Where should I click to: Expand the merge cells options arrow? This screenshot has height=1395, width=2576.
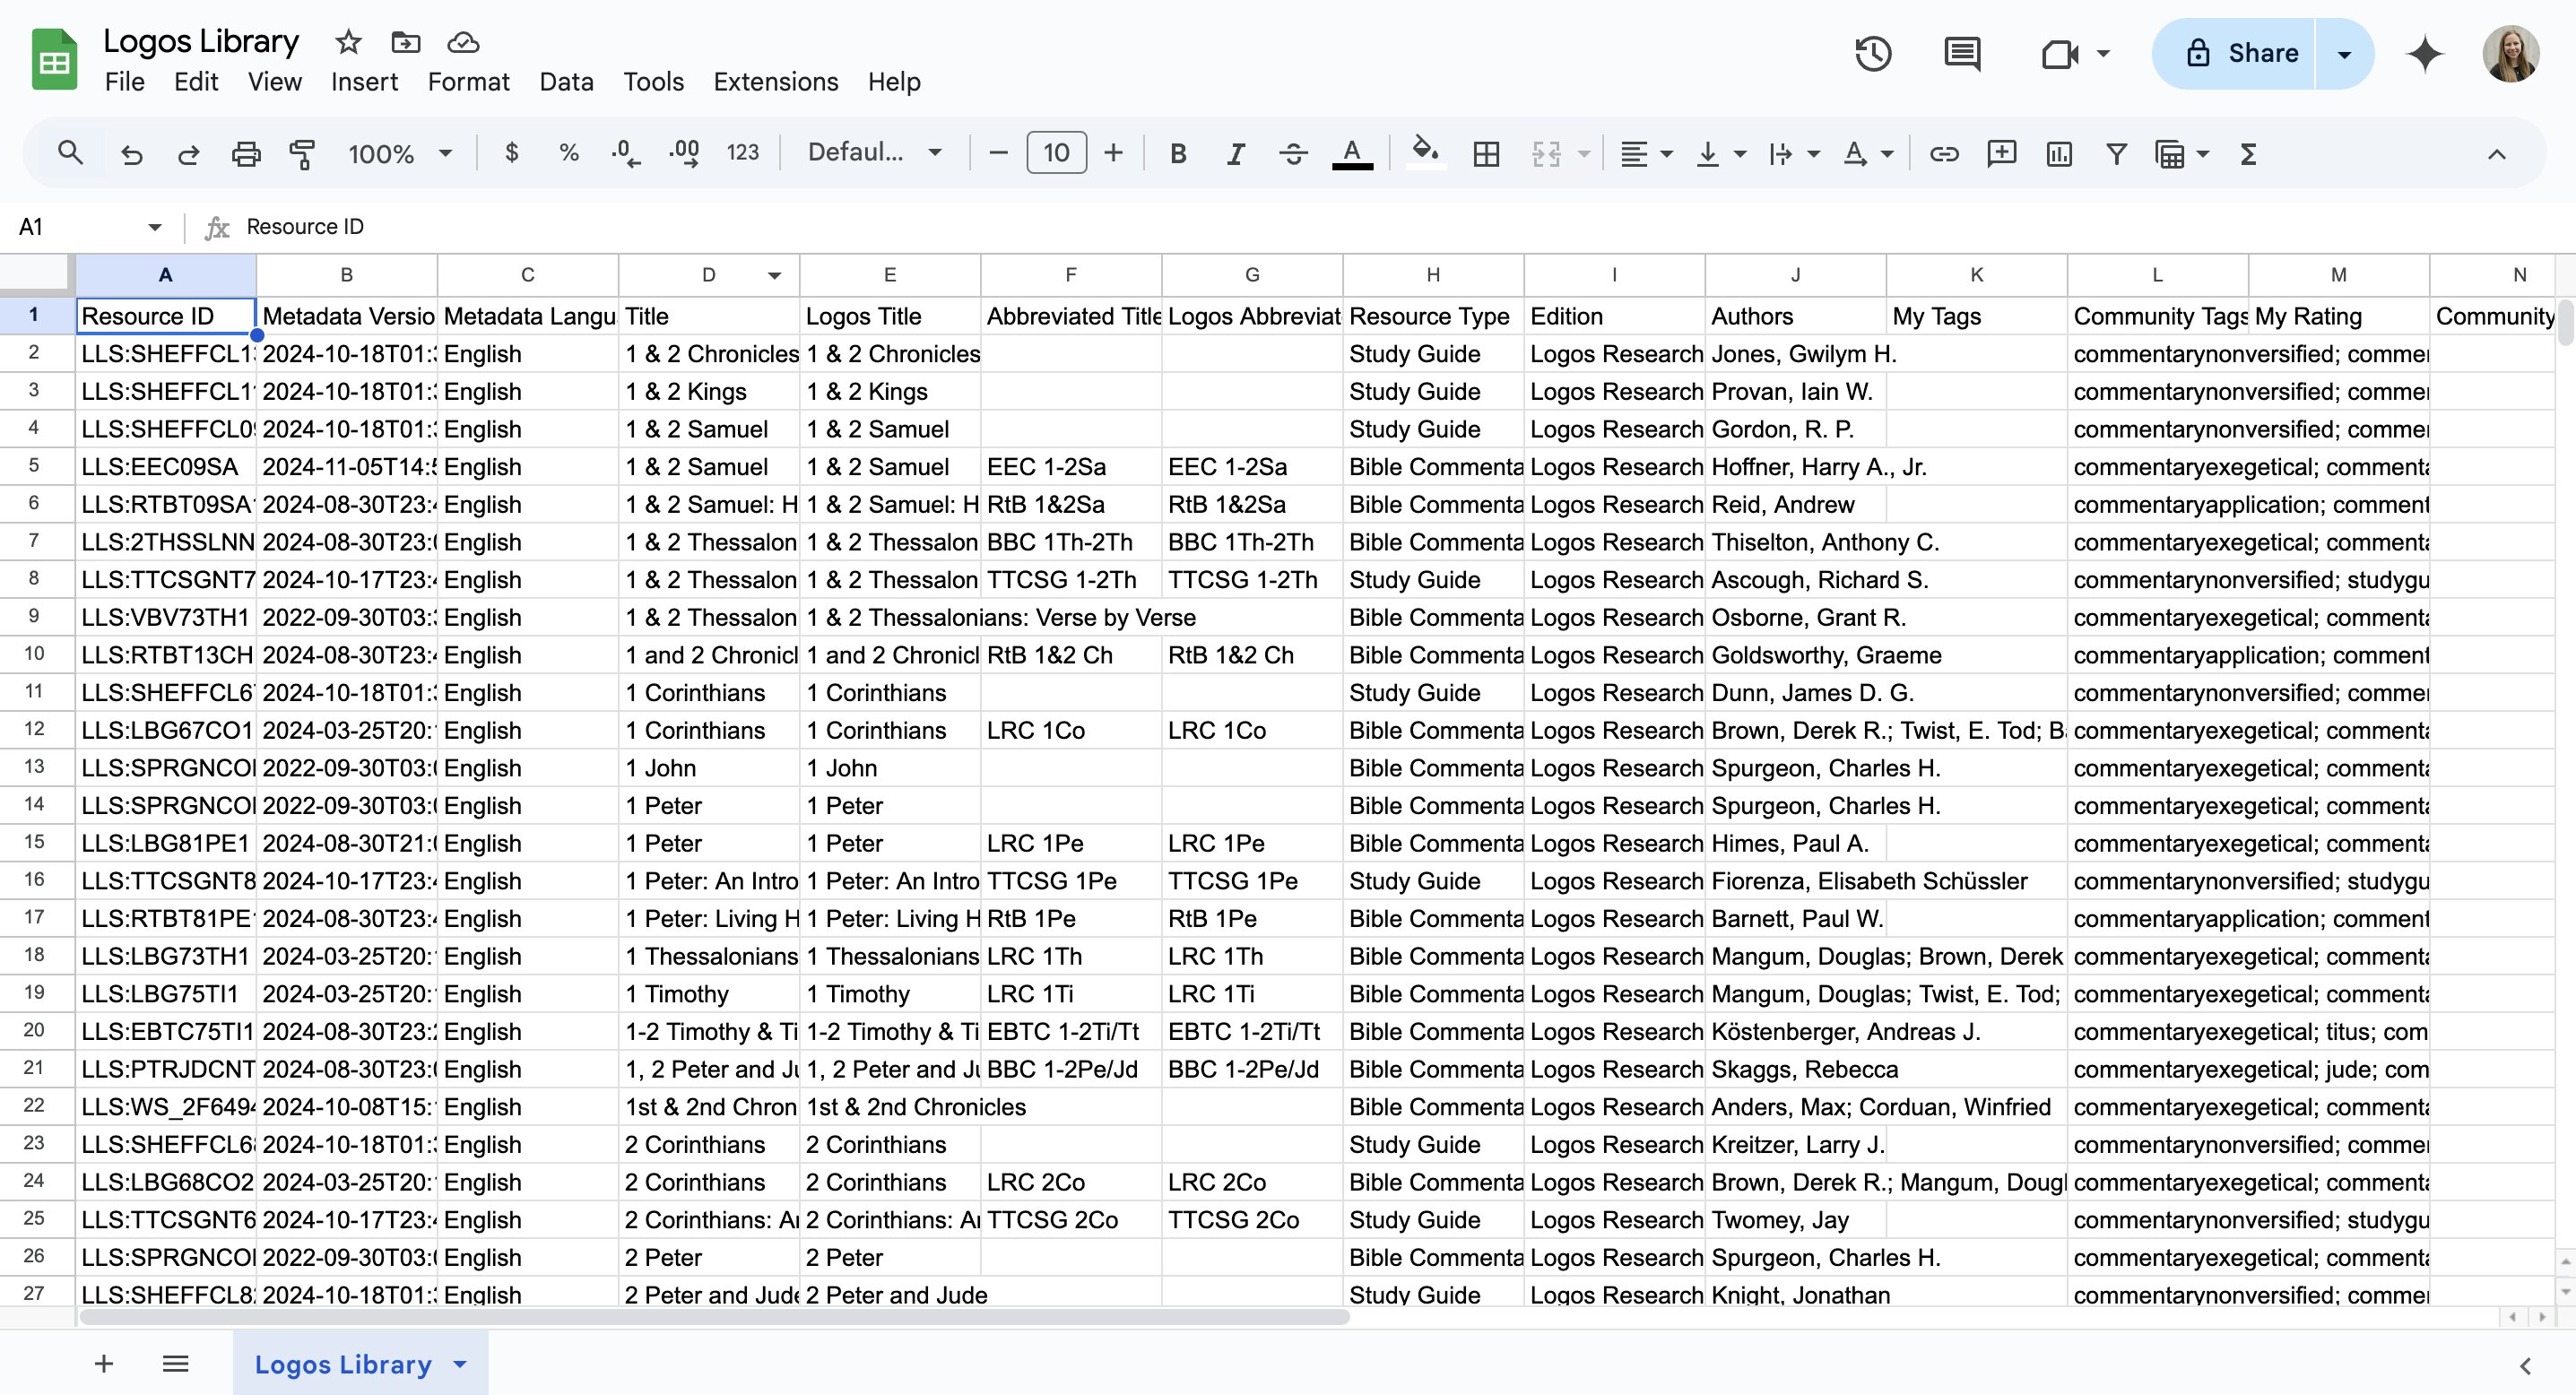1584,153
